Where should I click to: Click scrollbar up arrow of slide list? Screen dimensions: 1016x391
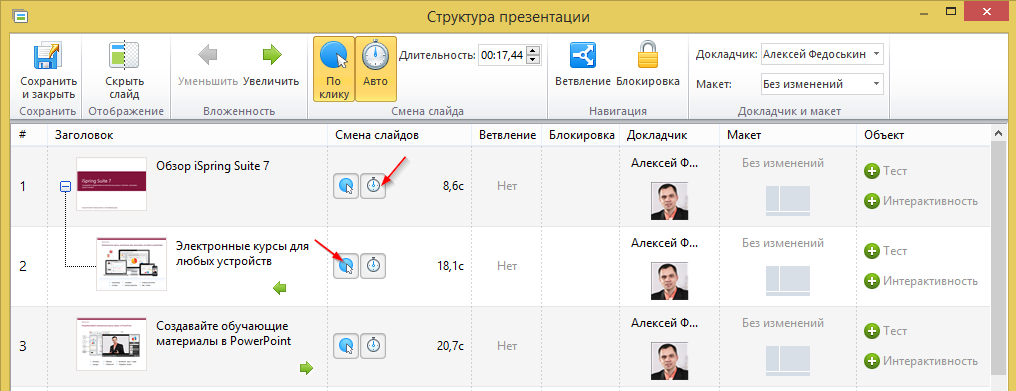point(998,133)
